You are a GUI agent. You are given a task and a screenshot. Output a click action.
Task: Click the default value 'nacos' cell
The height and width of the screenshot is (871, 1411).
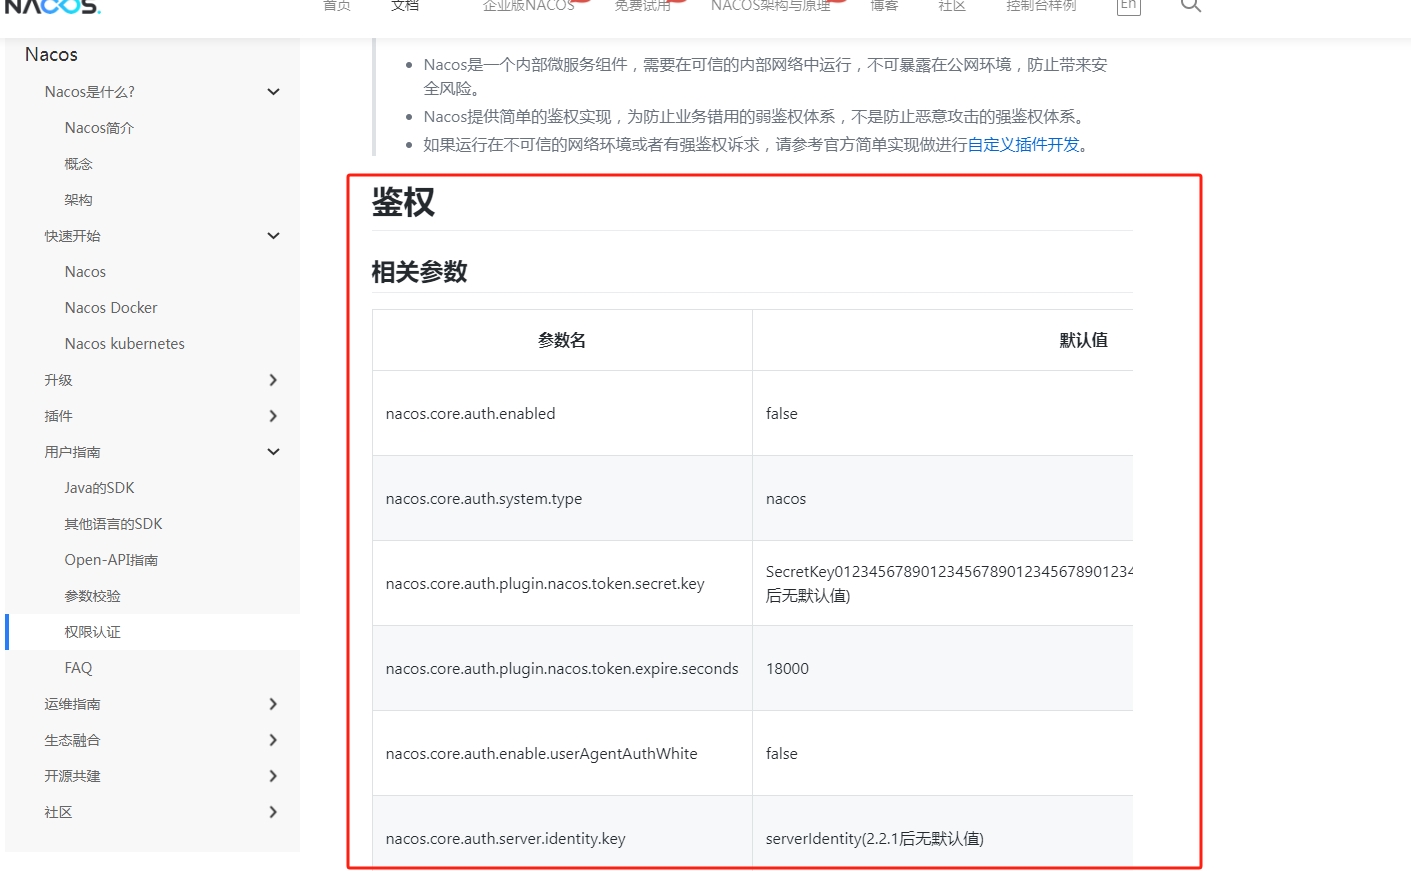(943, 498)
